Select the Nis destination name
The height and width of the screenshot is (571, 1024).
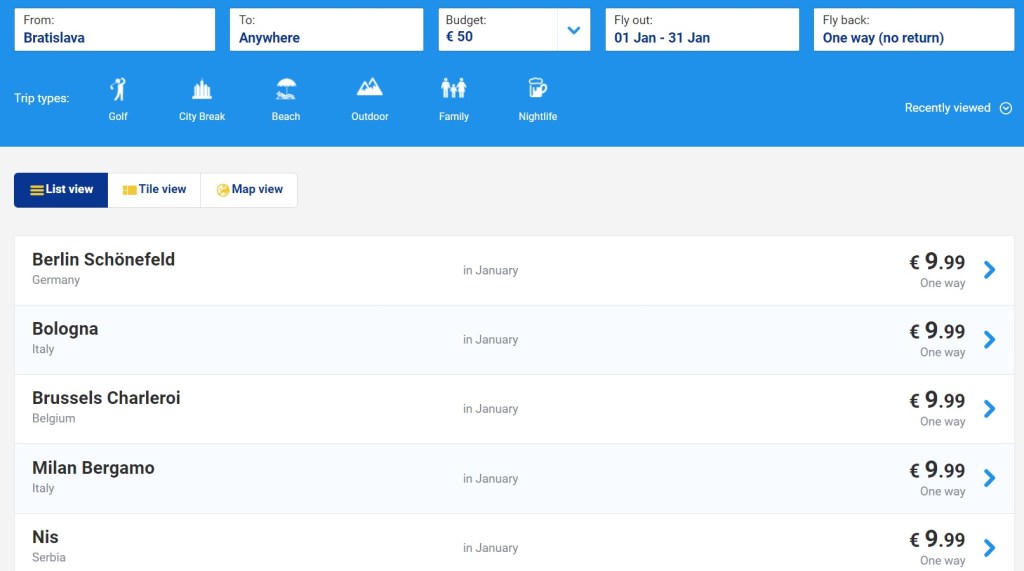45,537
